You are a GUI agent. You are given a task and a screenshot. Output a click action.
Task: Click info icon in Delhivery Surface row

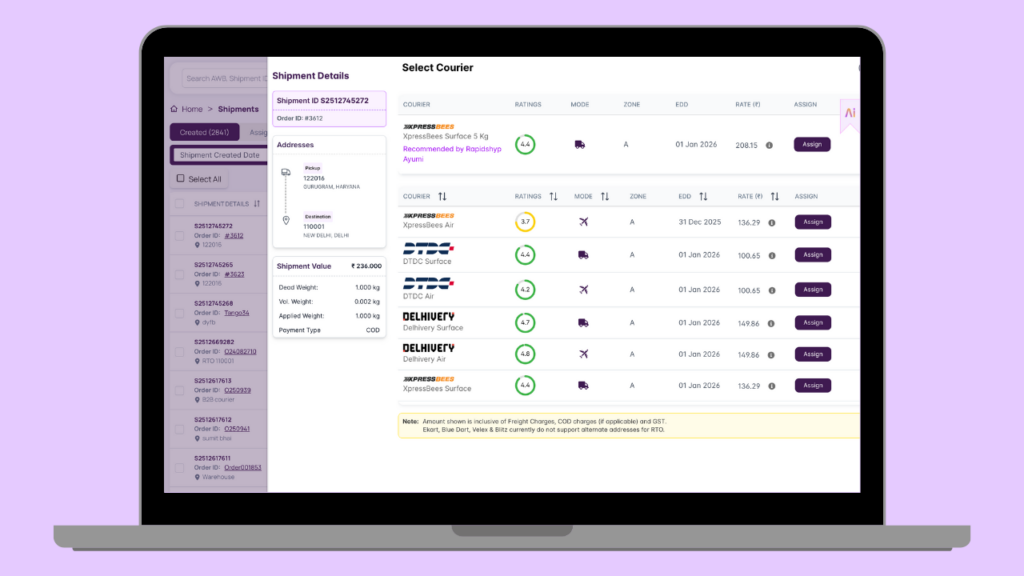[x=771, y=323]
